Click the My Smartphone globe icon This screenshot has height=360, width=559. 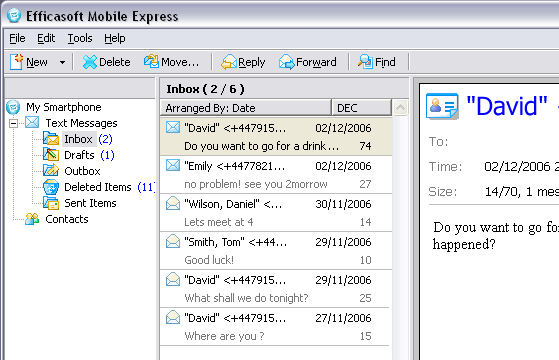[x=14, y=107]
